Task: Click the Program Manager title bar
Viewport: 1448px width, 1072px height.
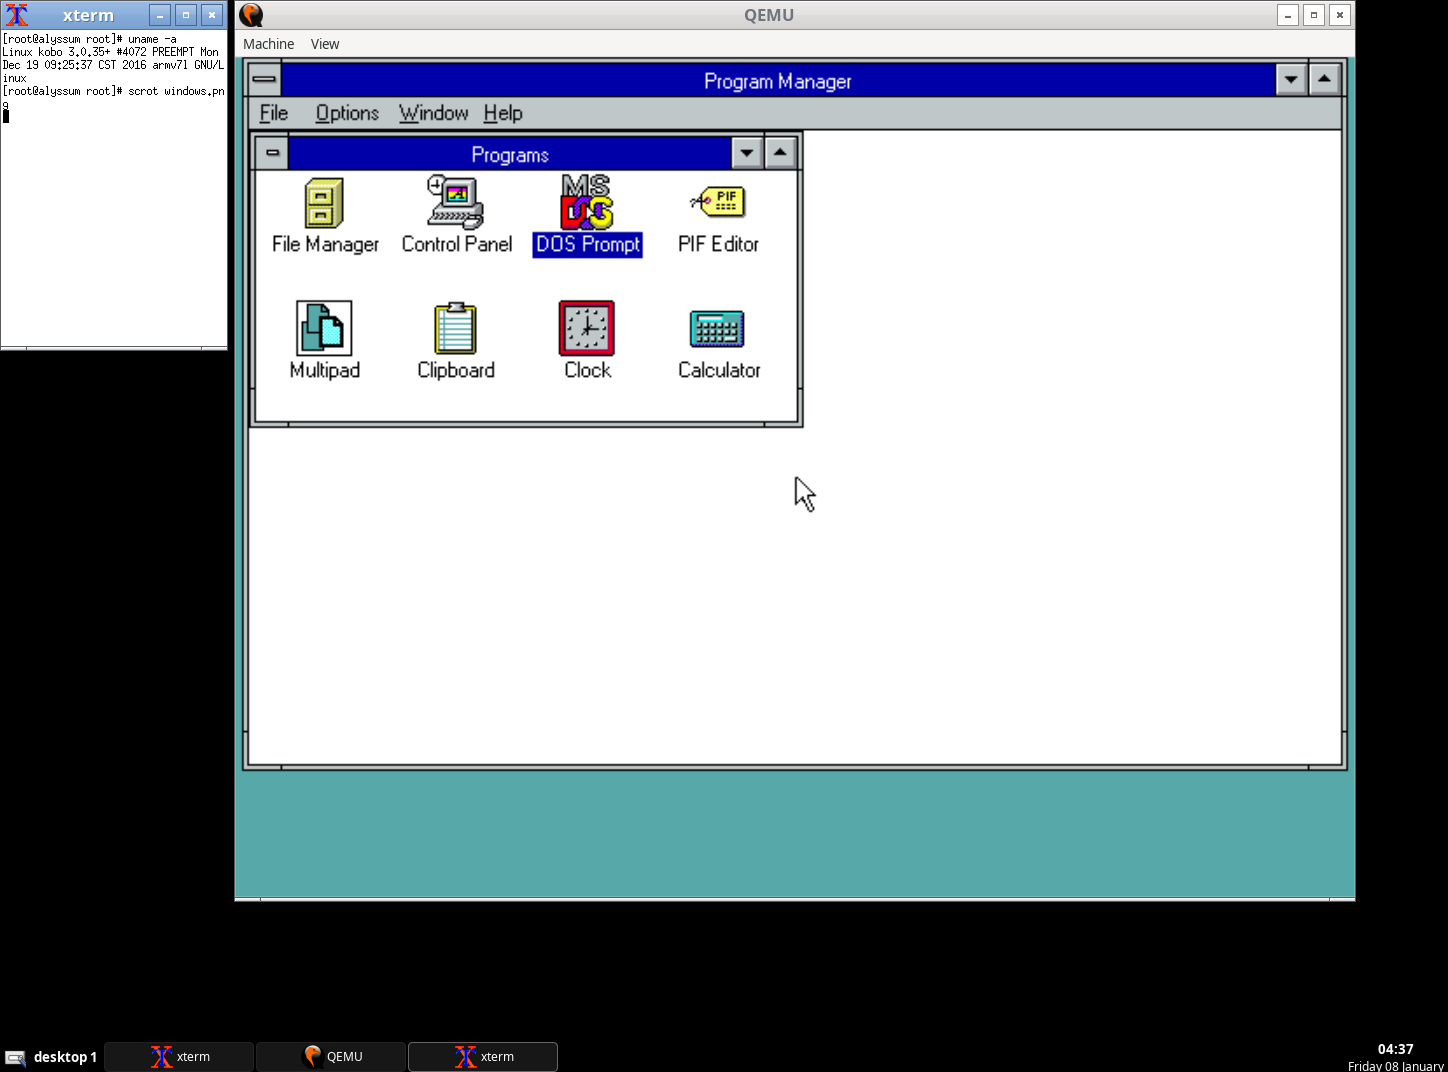Action: point(778,80)
